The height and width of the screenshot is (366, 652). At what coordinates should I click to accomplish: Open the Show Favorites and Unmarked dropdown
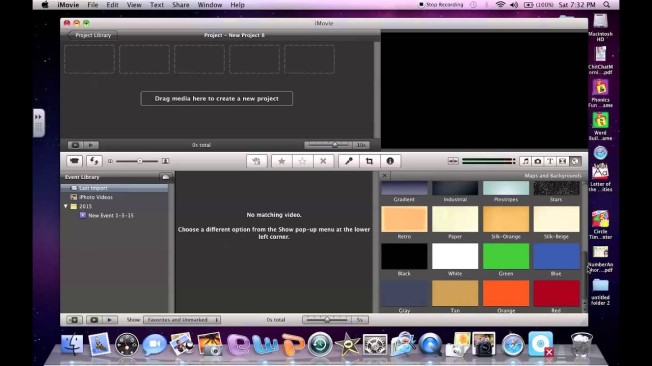tap(182, 320)
